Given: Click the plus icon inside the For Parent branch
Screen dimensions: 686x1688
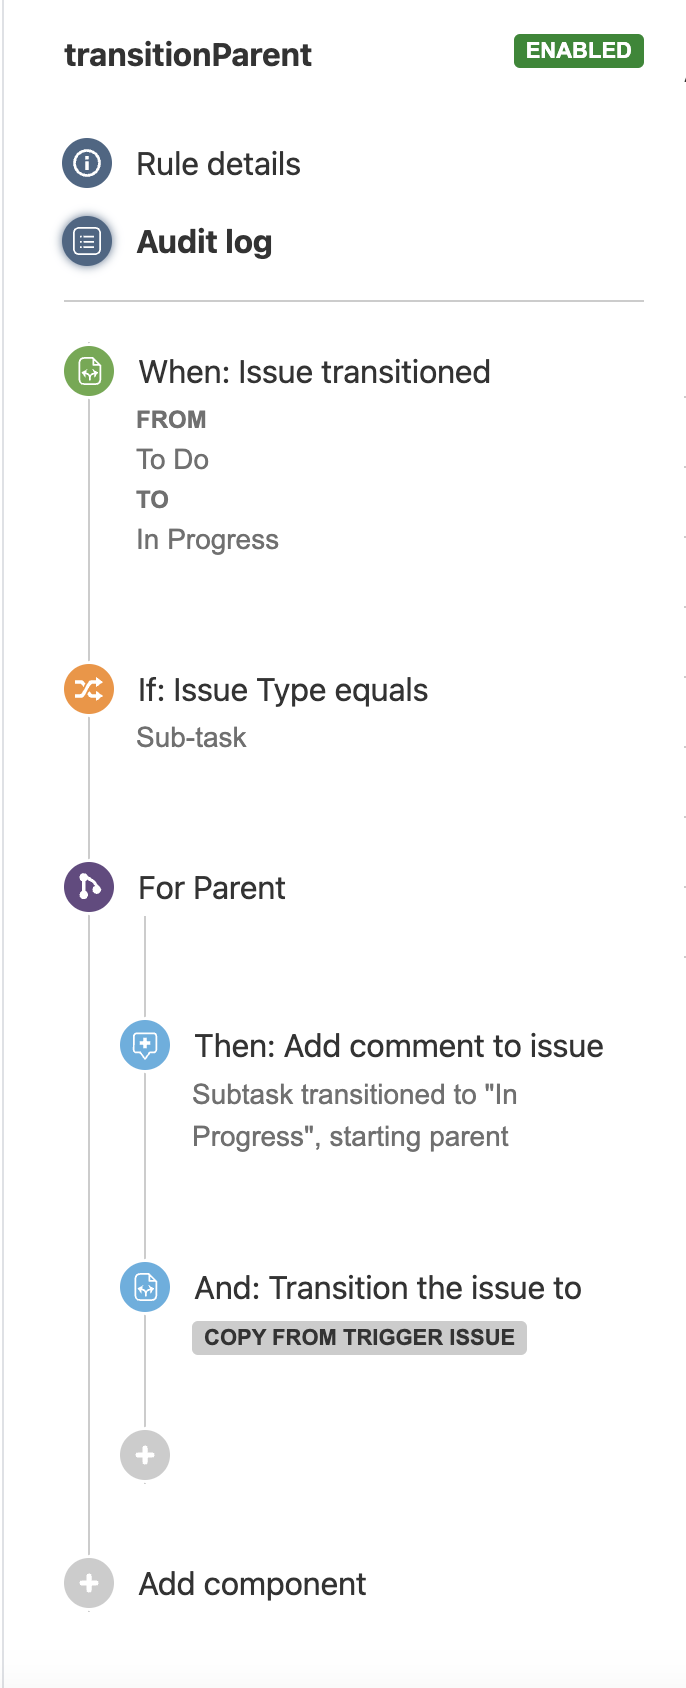Looking at the screenshot, I should (145, 1455).
